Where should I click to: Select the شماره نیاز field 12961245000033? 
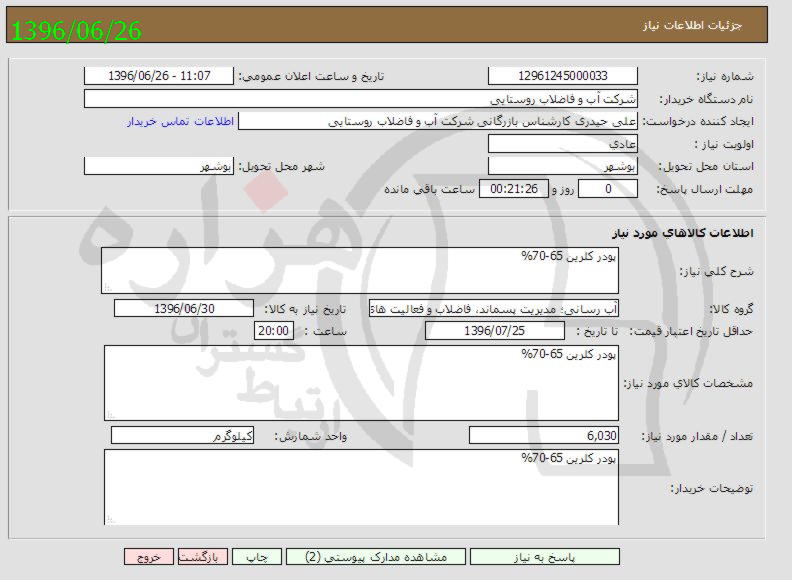pos(563,76)
